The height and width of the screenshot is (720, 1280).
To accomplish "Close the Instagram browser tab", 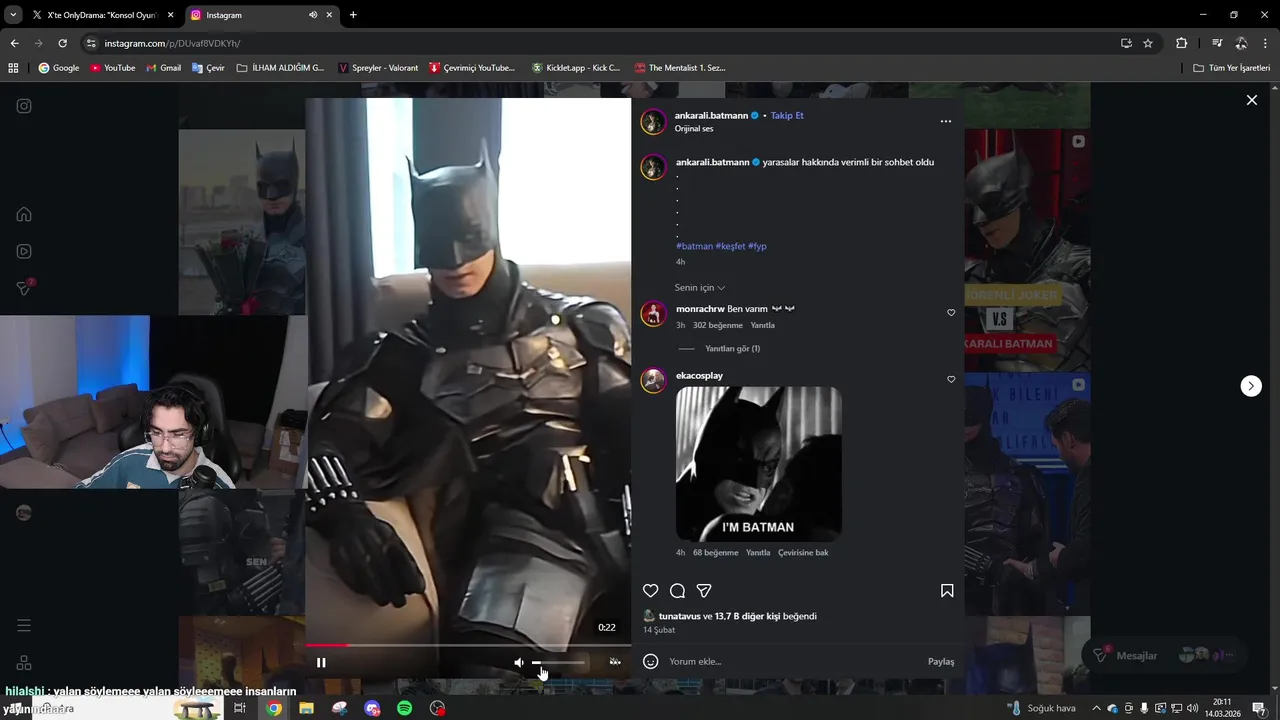I will [x=329, y=15].
